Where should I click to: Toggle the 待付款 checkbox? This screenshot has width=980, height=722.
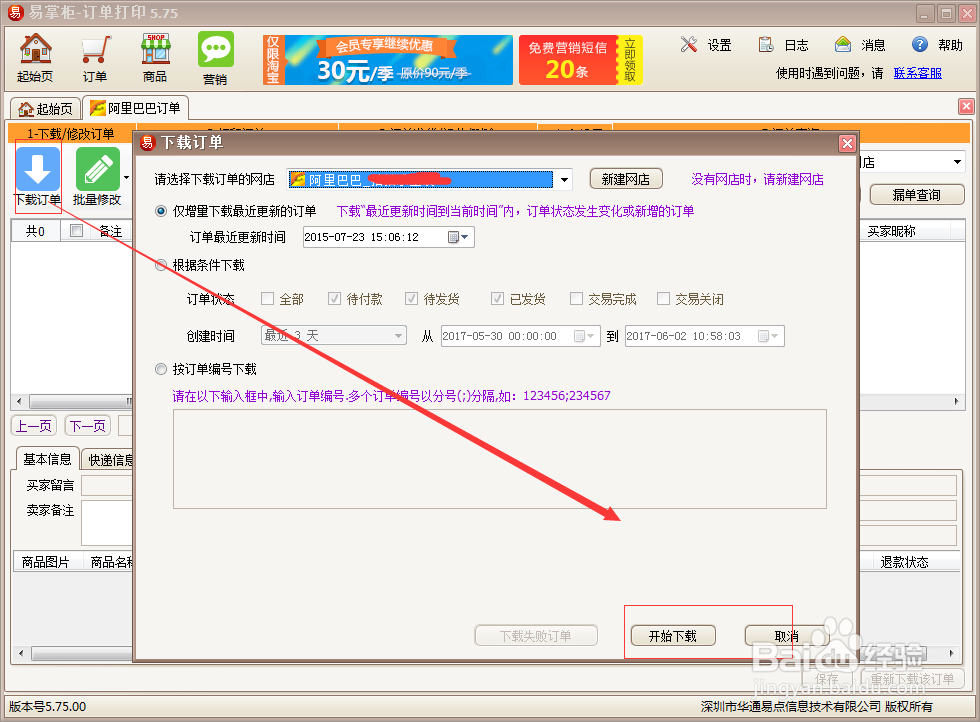click(x=334, y=299)
